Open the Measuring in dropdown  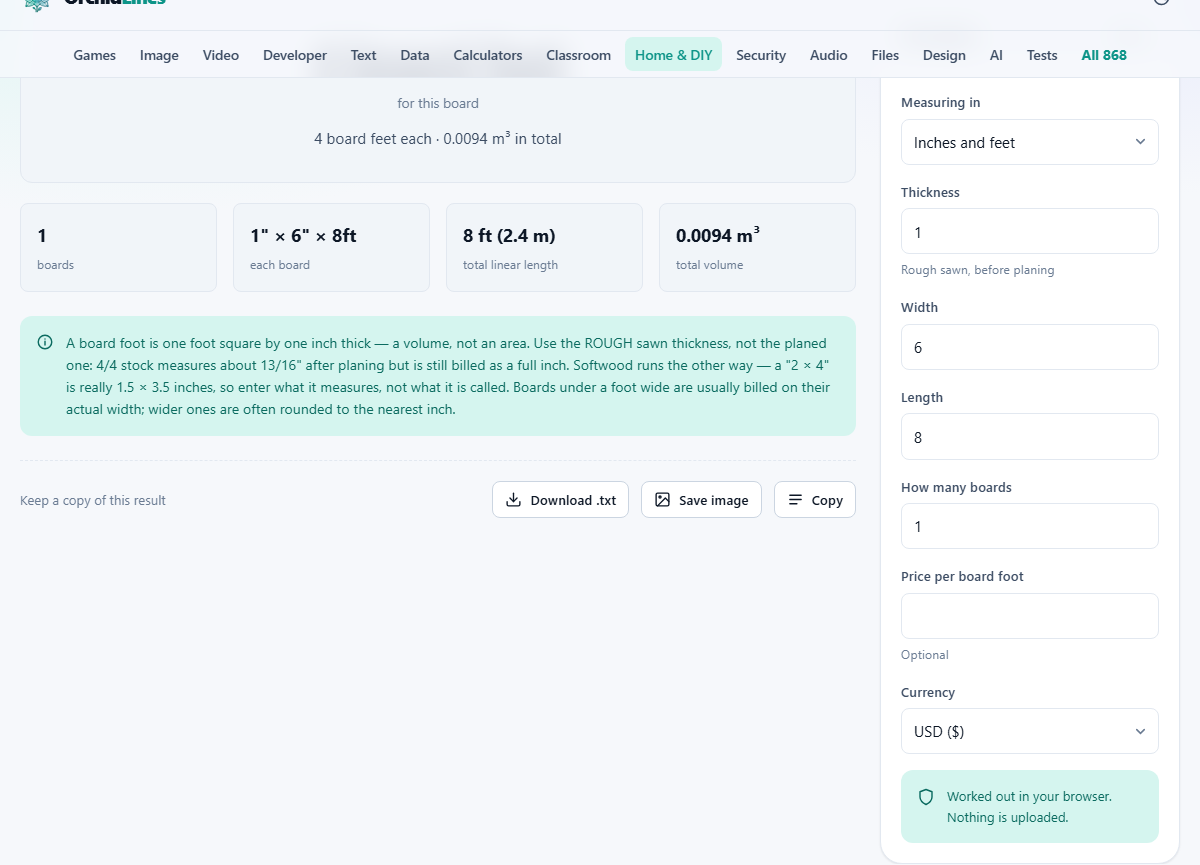pyautogui.click(x=1030, y=142)
